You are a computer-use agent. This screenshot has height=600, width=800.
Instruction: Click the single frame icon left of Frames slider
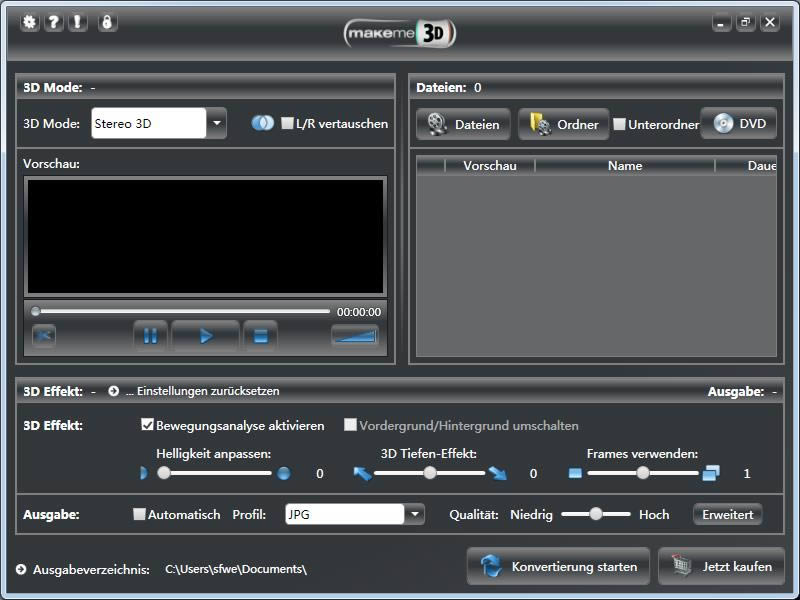point(575,473)
